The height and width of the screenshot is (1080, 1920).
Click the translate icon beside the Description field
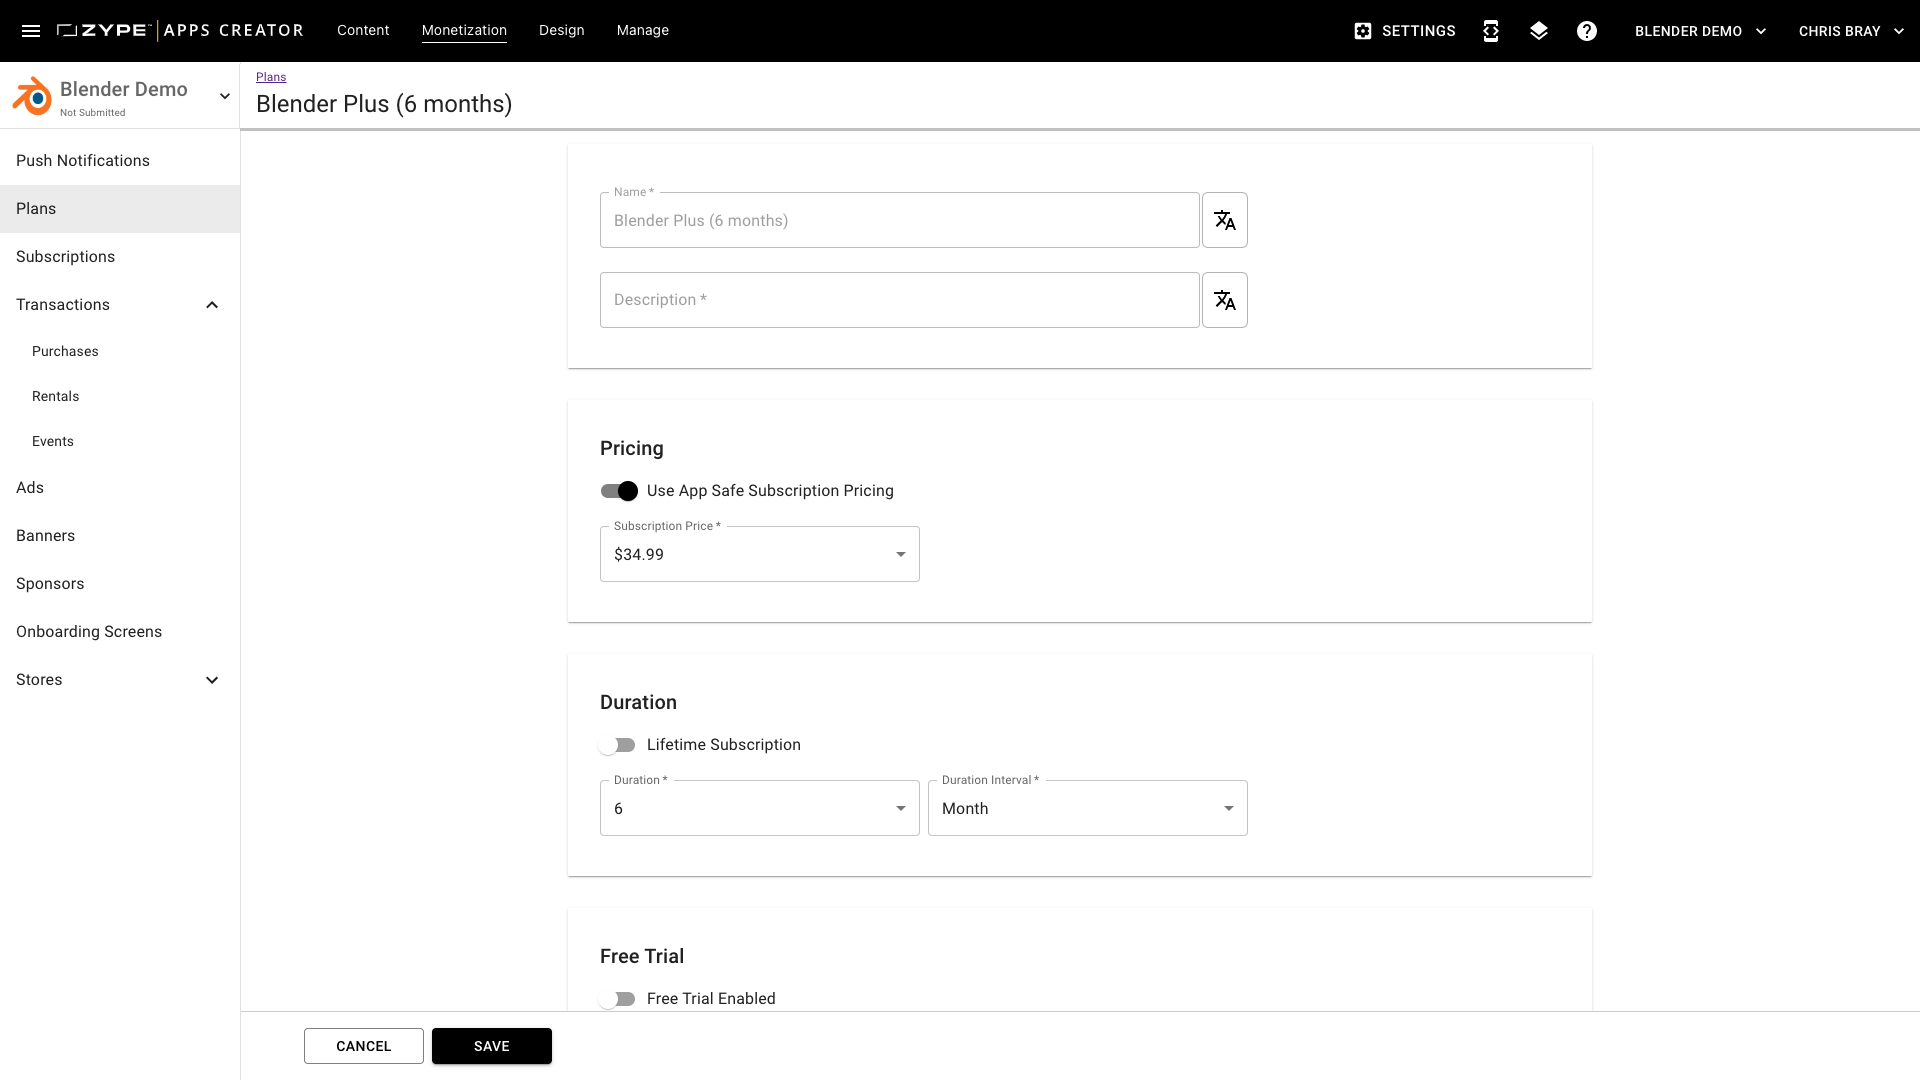point(1224,300)
